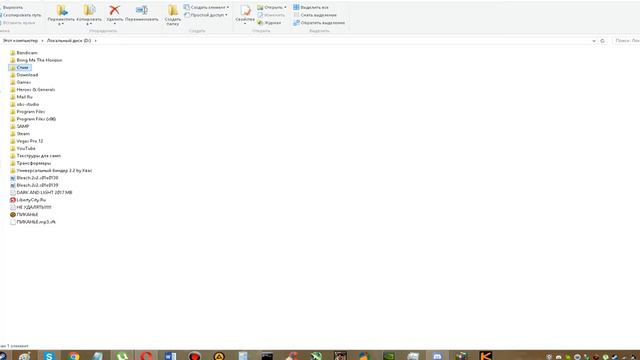Click the search field at the right

click(626, 41)
